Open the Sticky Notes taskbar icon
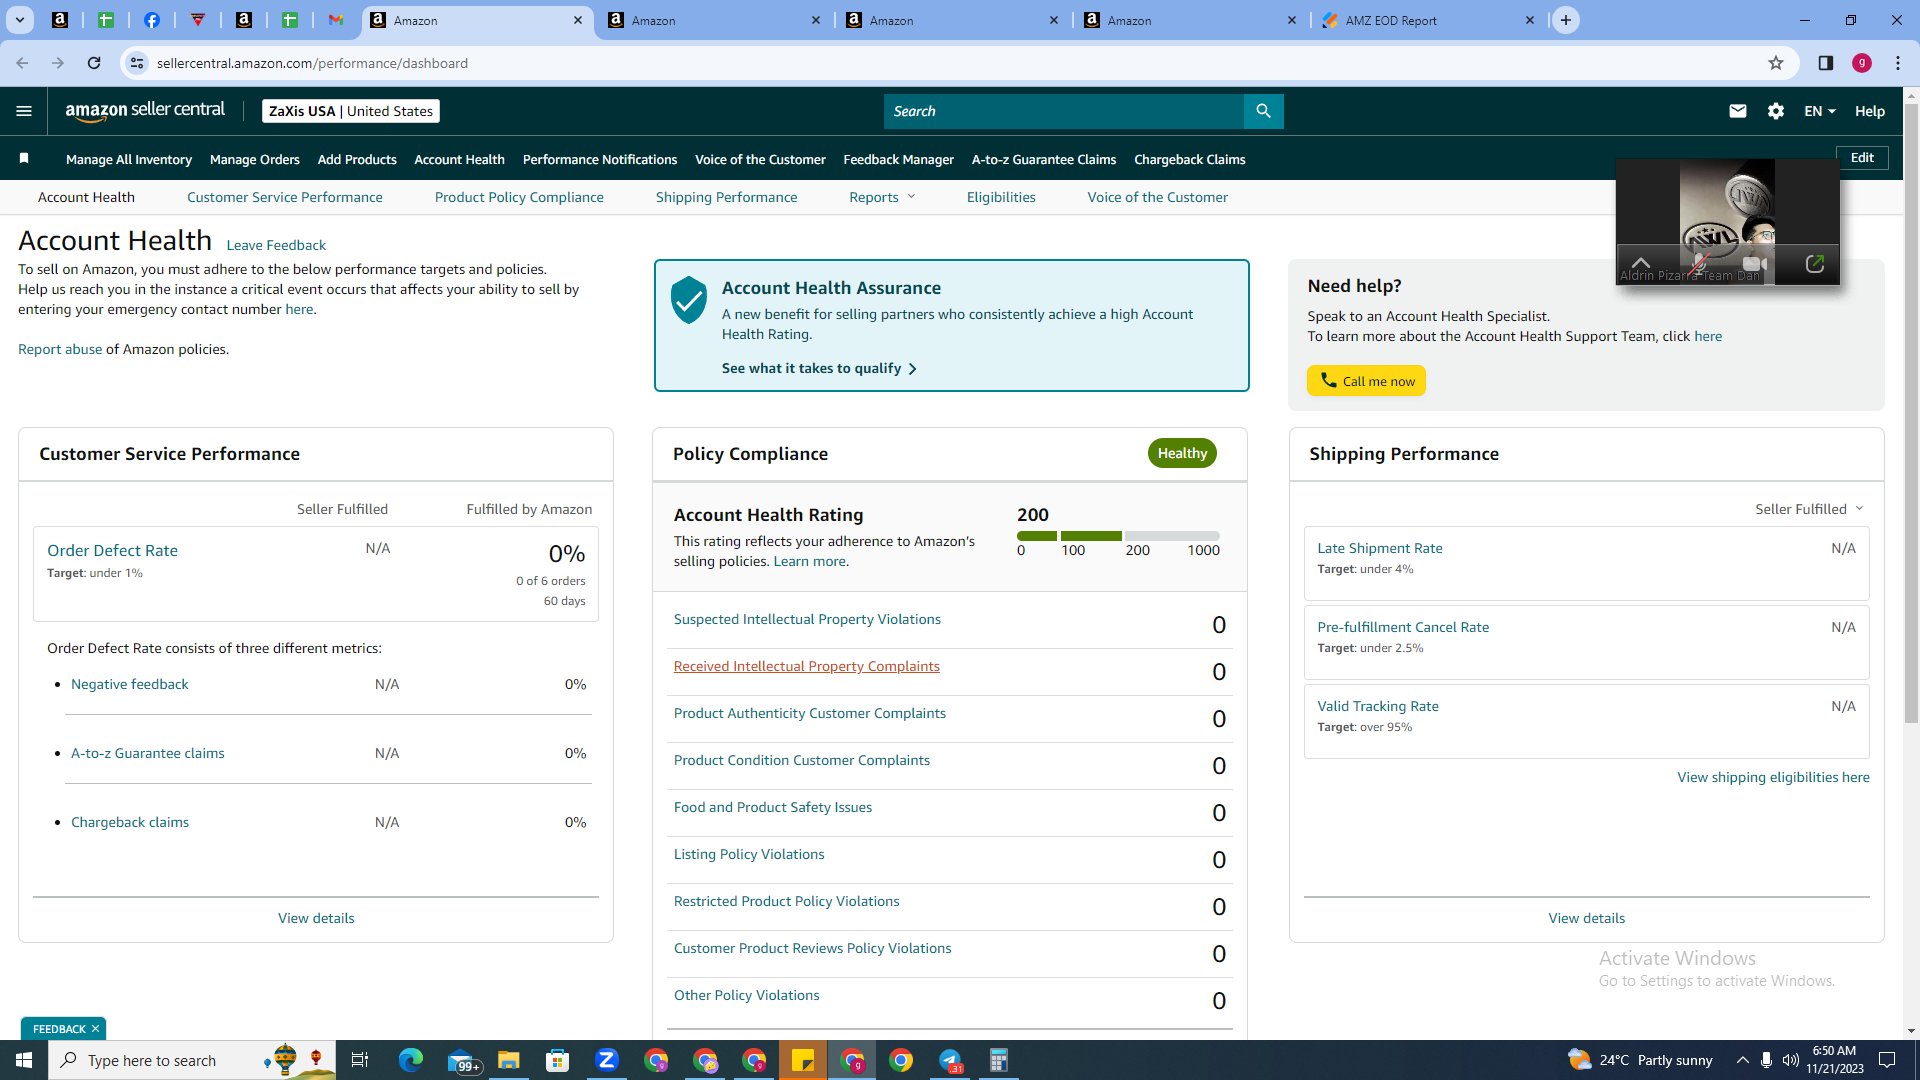The image size is (1920, 1080). [x=803, y=1060]
